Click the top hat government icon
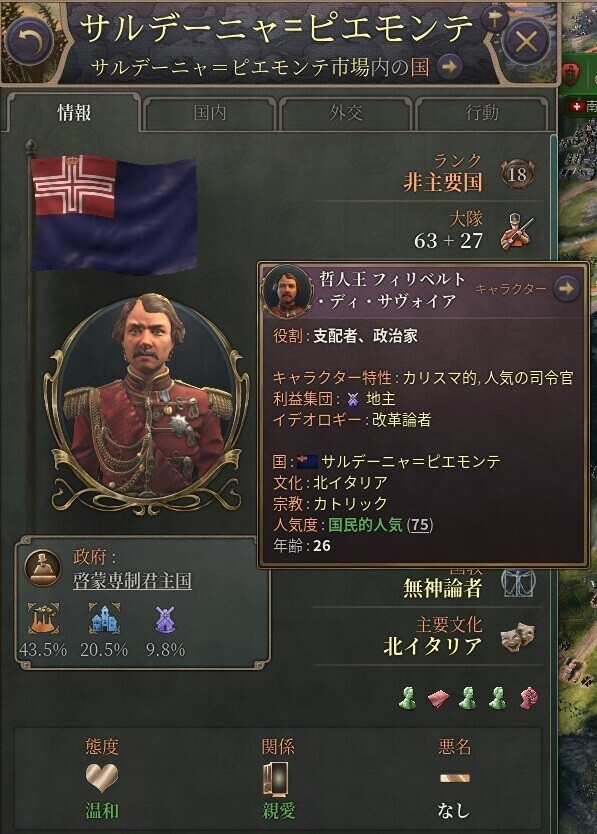 coord(43,569)
